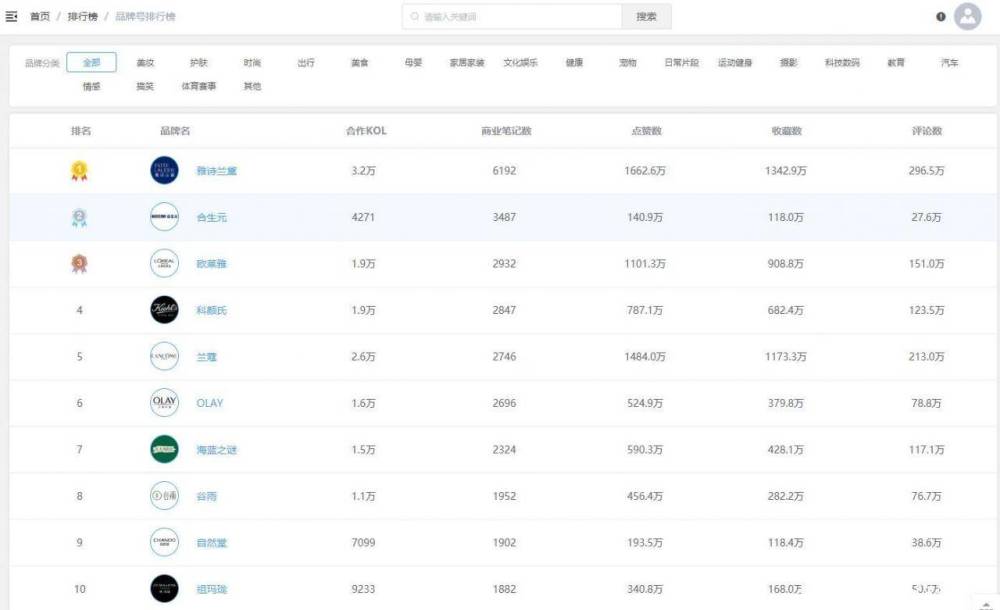Click the gold first-place medal icon
The image size is (1000, 610).
click(79, 171)
